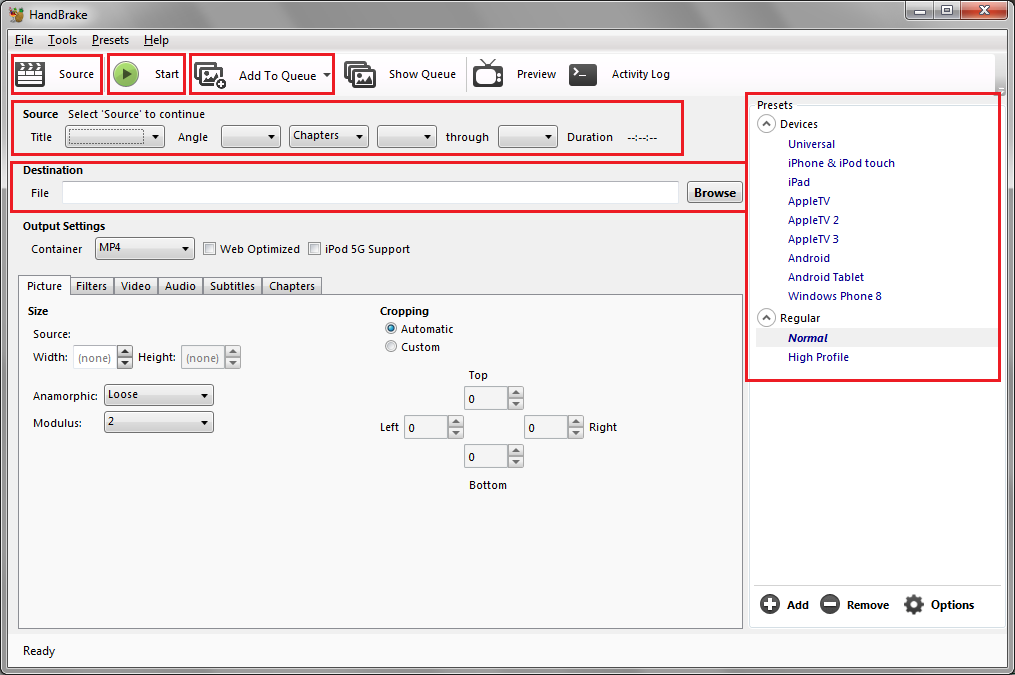This screenshot has height=675, width=1015.
Task: Open the Show Queue icon
Action: tap(360, 74)
